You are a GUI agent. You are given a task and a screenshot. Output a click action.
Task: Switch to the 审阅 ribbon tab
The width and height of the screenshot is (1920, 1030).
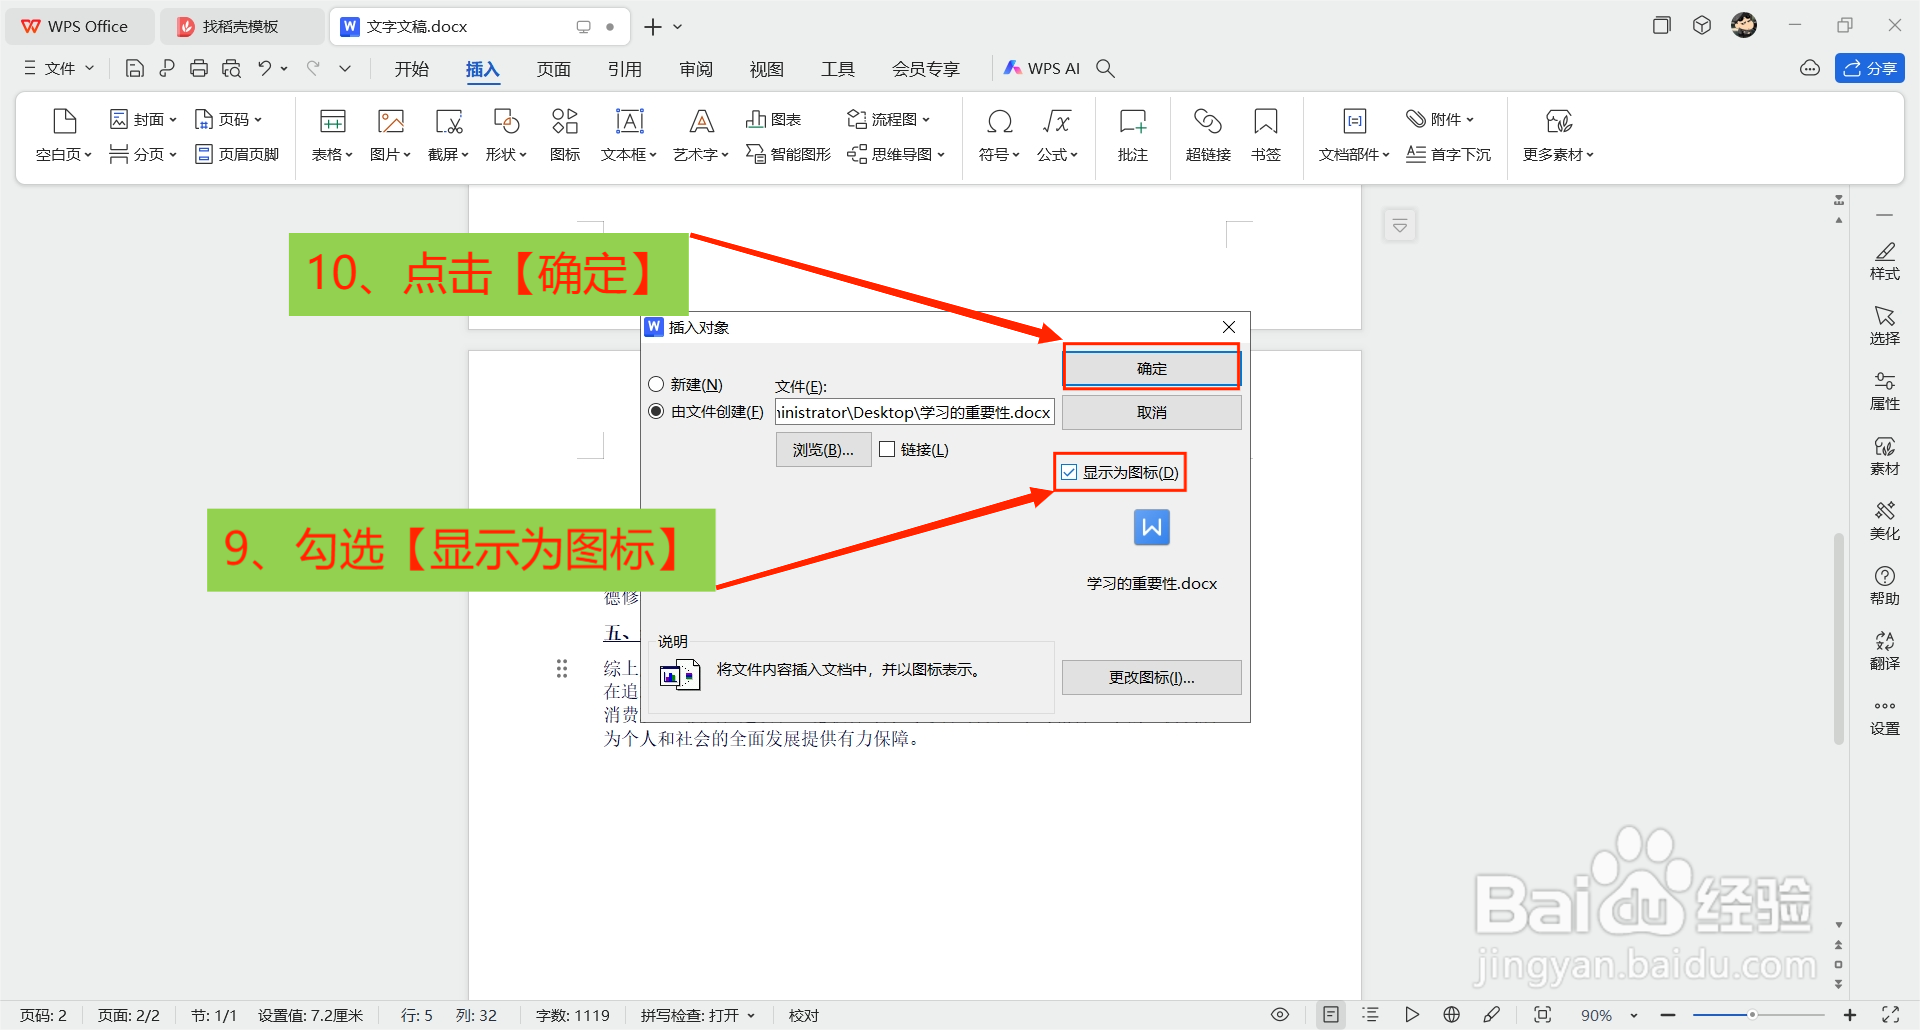pos(696,68)
